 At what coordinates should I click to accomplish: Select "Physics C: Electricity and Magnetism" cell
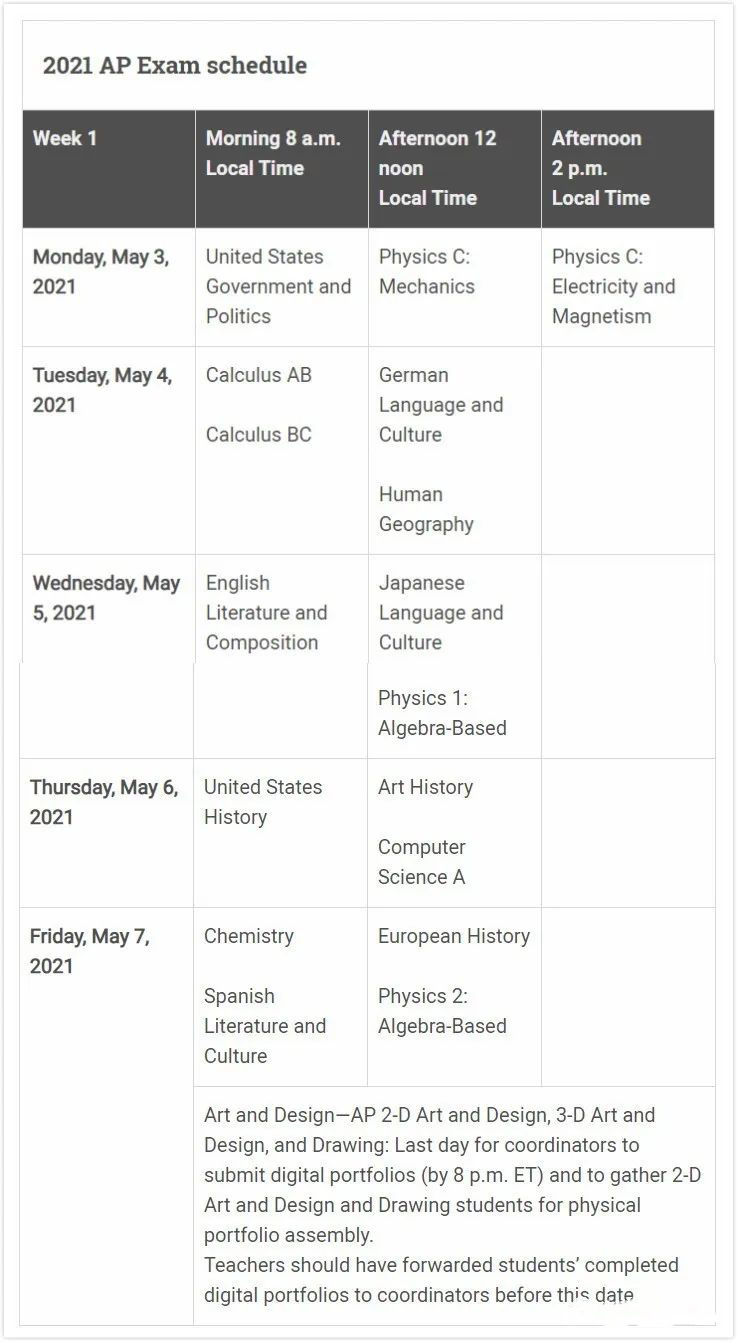(613, 286)
